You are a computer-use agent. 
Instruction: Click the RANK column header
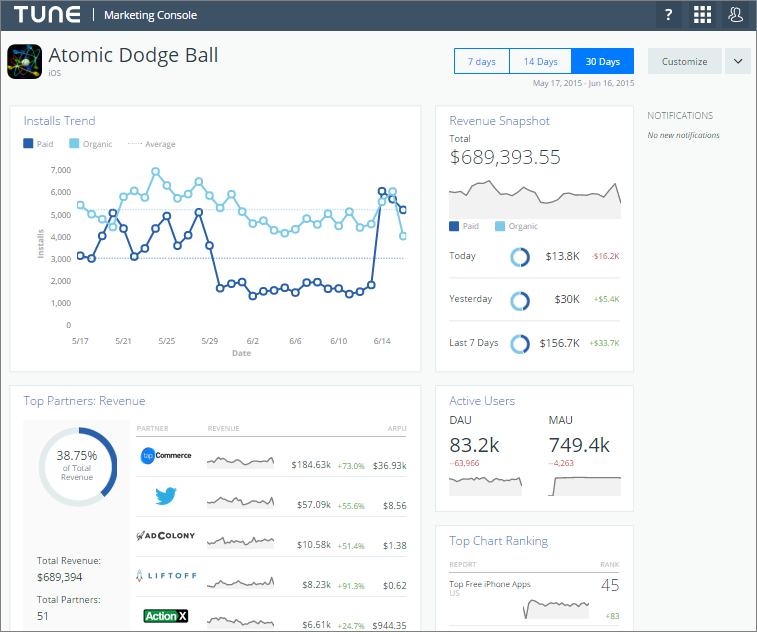610,564
